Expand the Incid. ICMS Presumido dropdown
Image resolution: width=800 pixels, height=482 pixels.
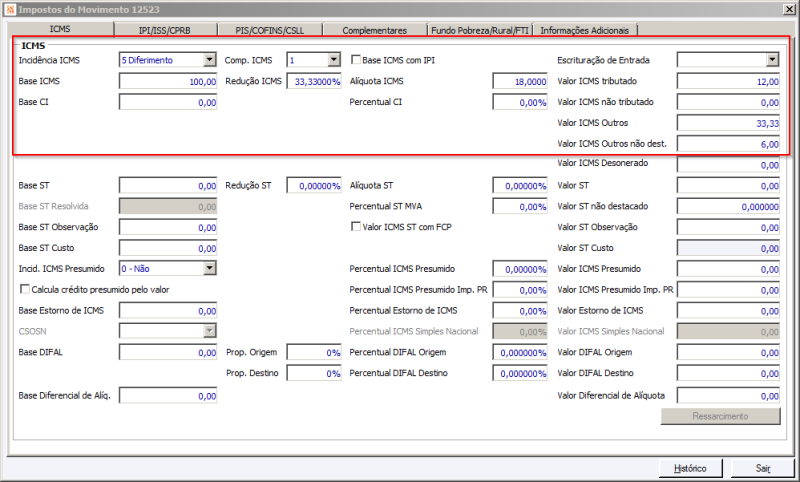click(x=210, y=268)
